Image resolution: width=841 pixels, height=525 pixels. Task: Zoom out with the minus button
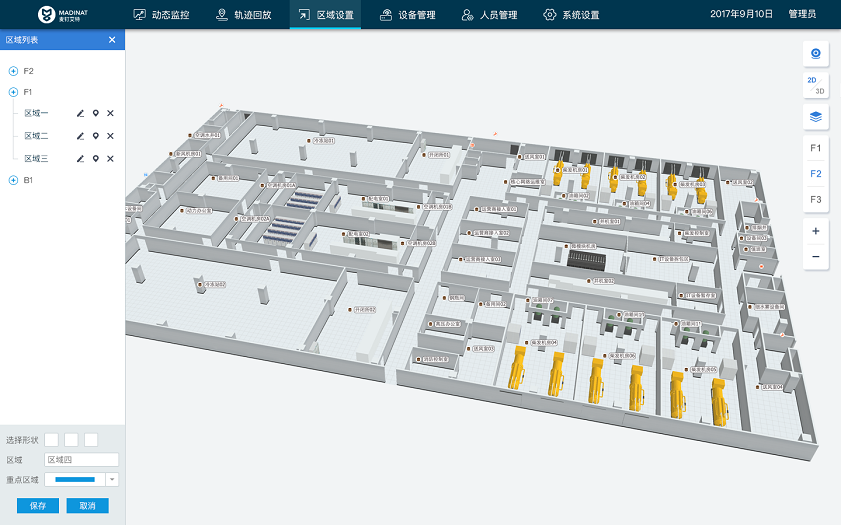click(816, 257)
